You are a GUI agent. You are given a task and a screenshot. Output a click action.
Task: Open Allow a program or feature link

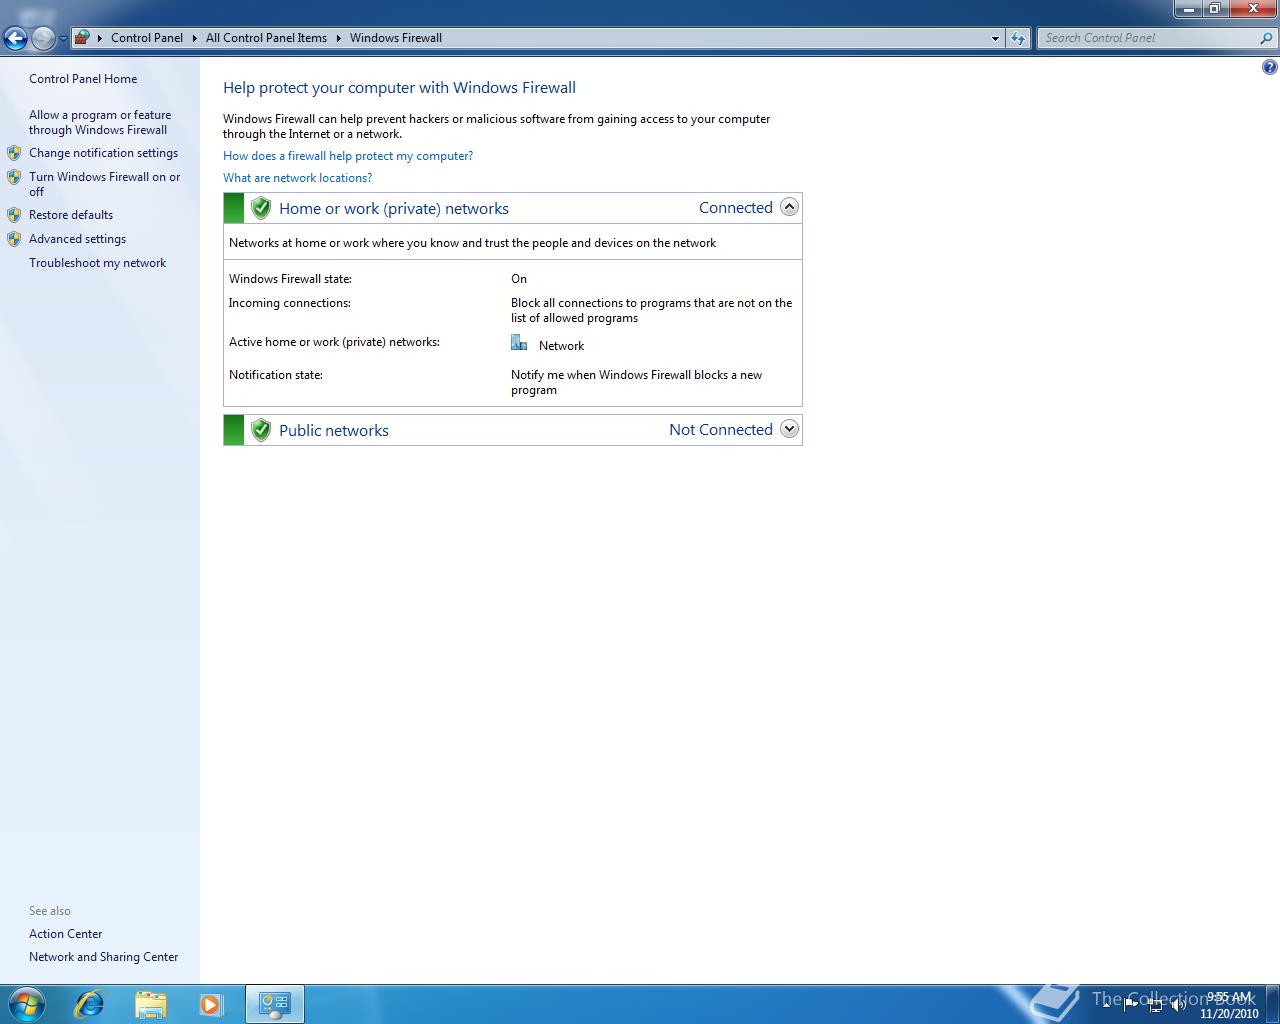tap(100, 122)
